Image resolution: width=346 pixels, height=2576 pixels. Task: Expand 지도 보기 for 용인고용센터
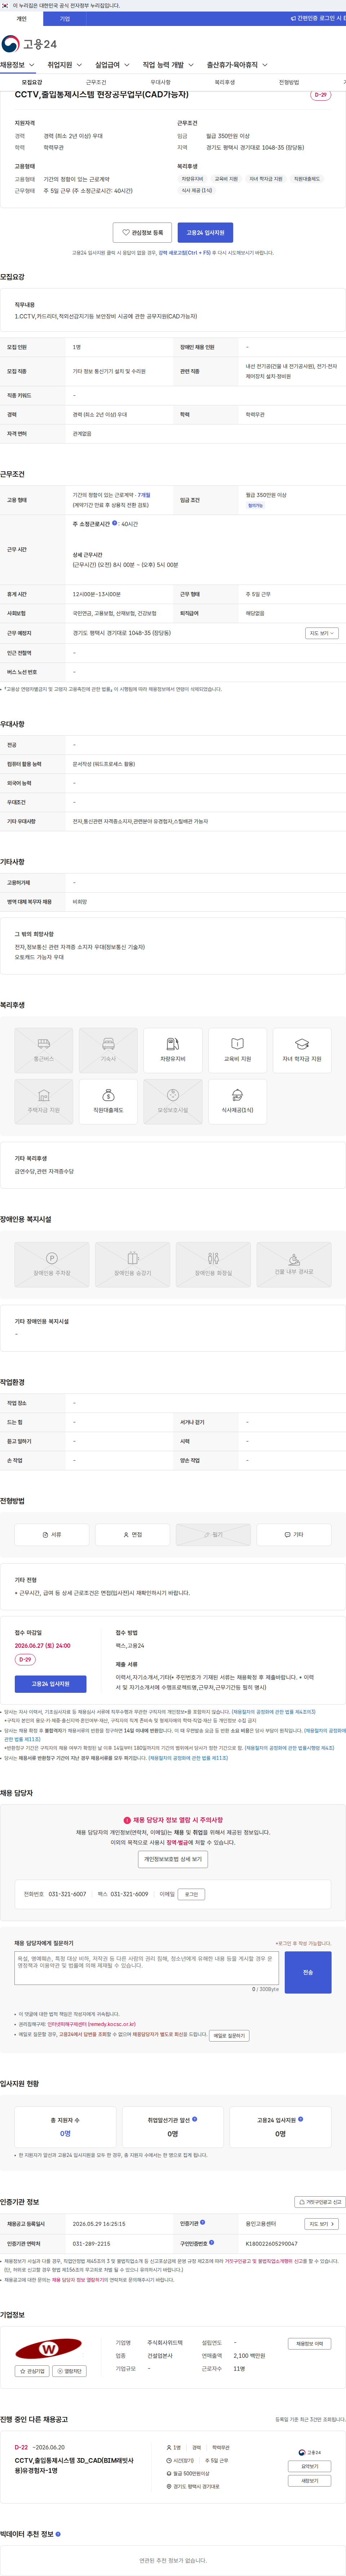click(322, 2224)
